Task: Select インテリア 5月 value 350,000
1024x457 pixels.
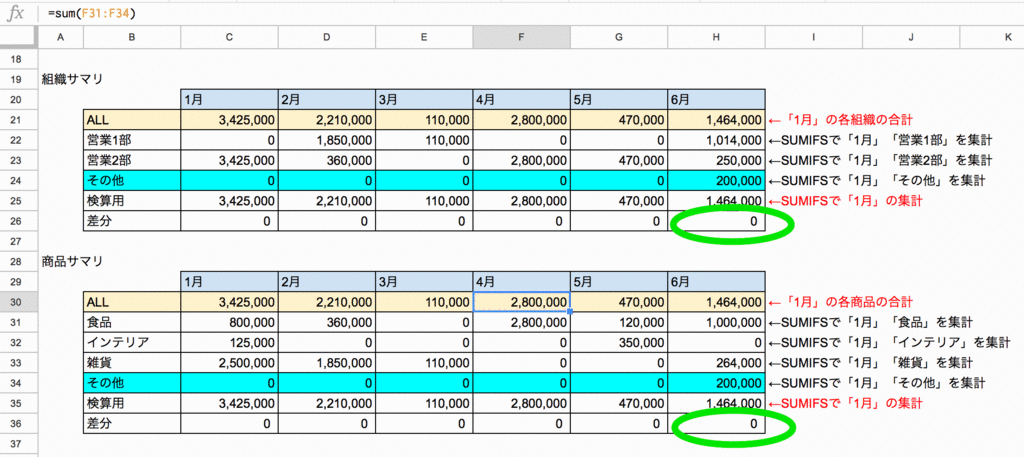Action: 618,343
